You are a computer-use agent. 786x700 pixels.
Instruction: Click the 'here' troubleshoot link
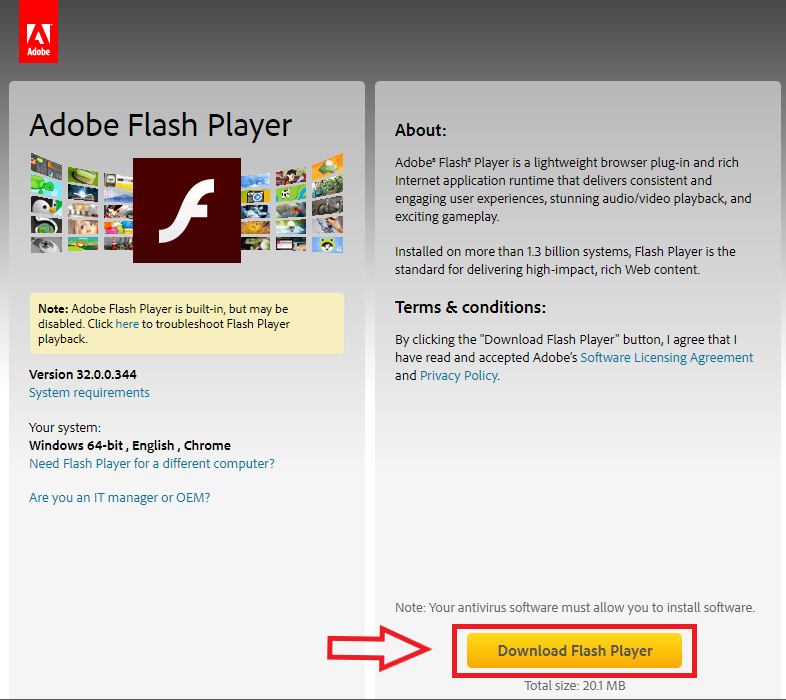click(127, 324)
